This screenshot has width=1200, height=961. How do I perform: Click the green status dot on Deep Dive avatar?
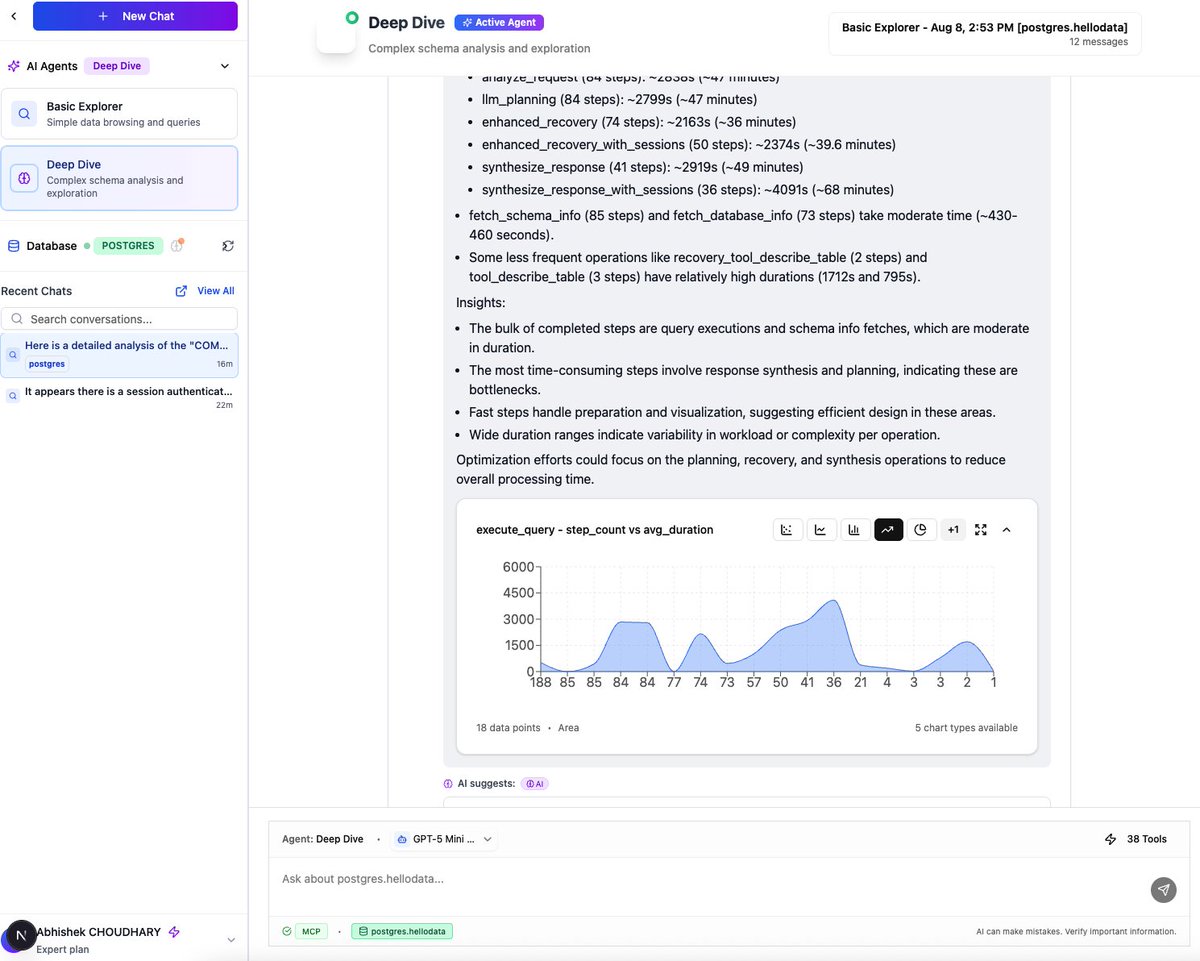click(351, 17)
